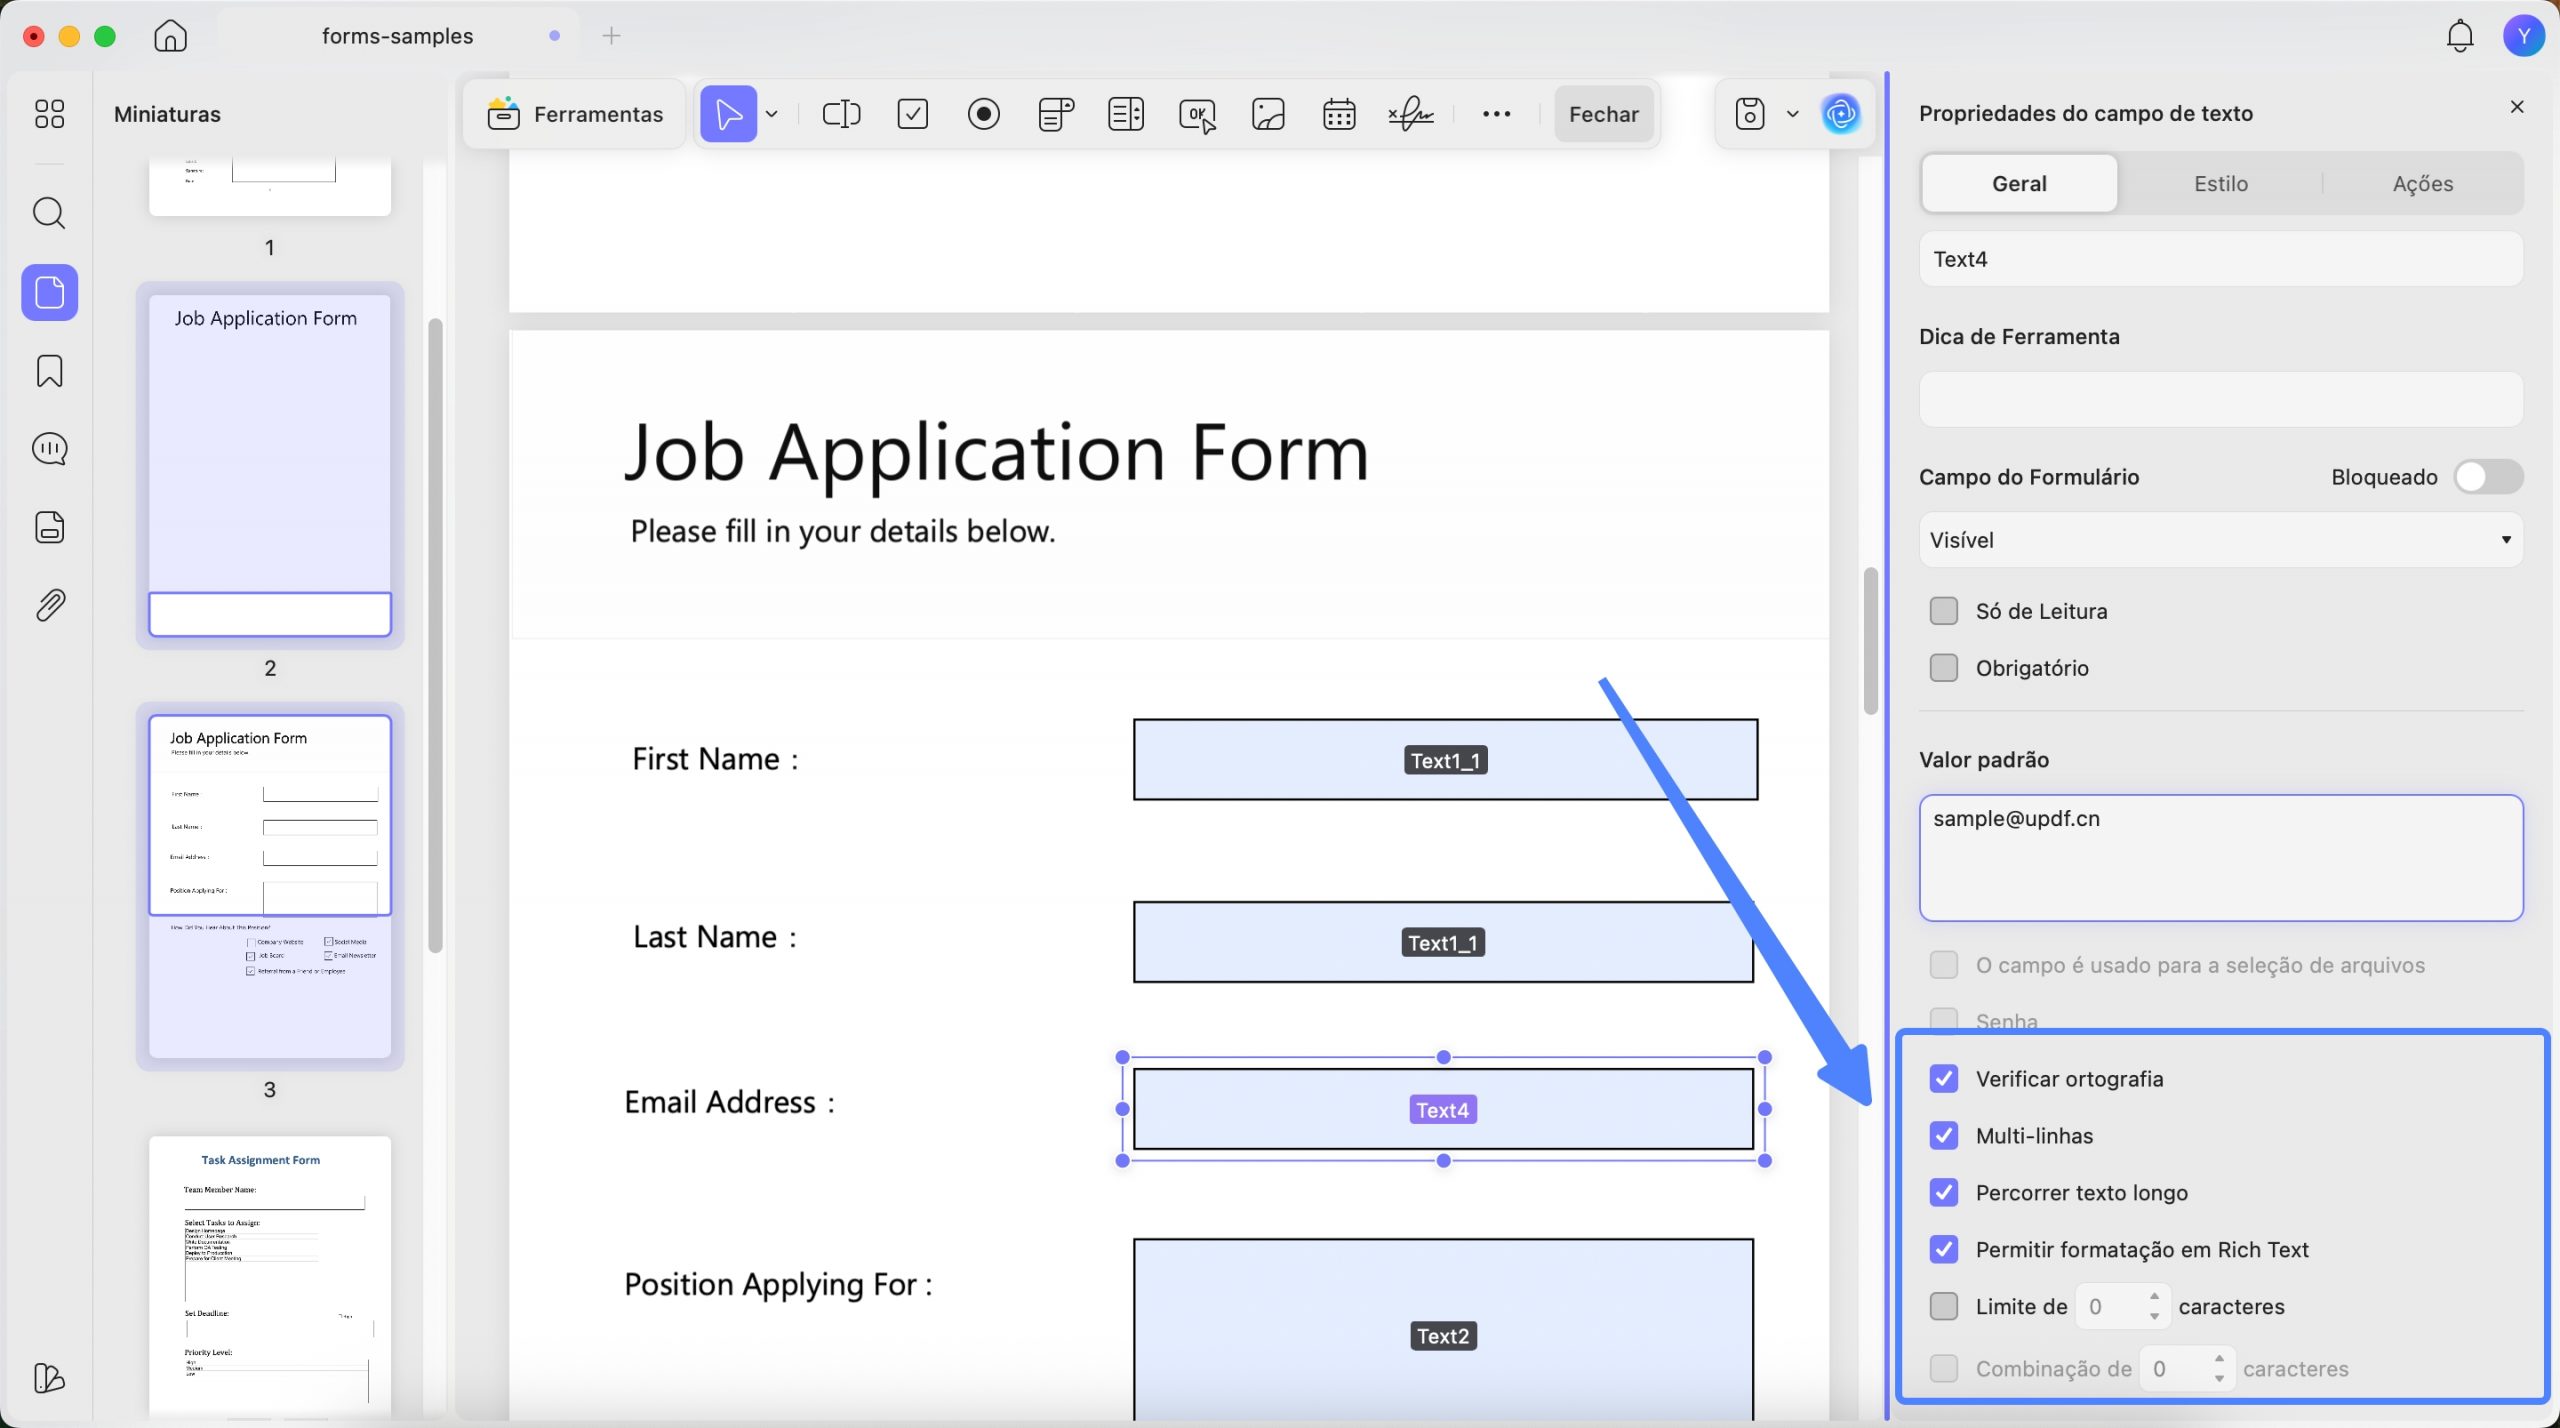The image size is (2560, 1428).
Task: Increase the Limite de character count
Action: click(2154, 1296)
